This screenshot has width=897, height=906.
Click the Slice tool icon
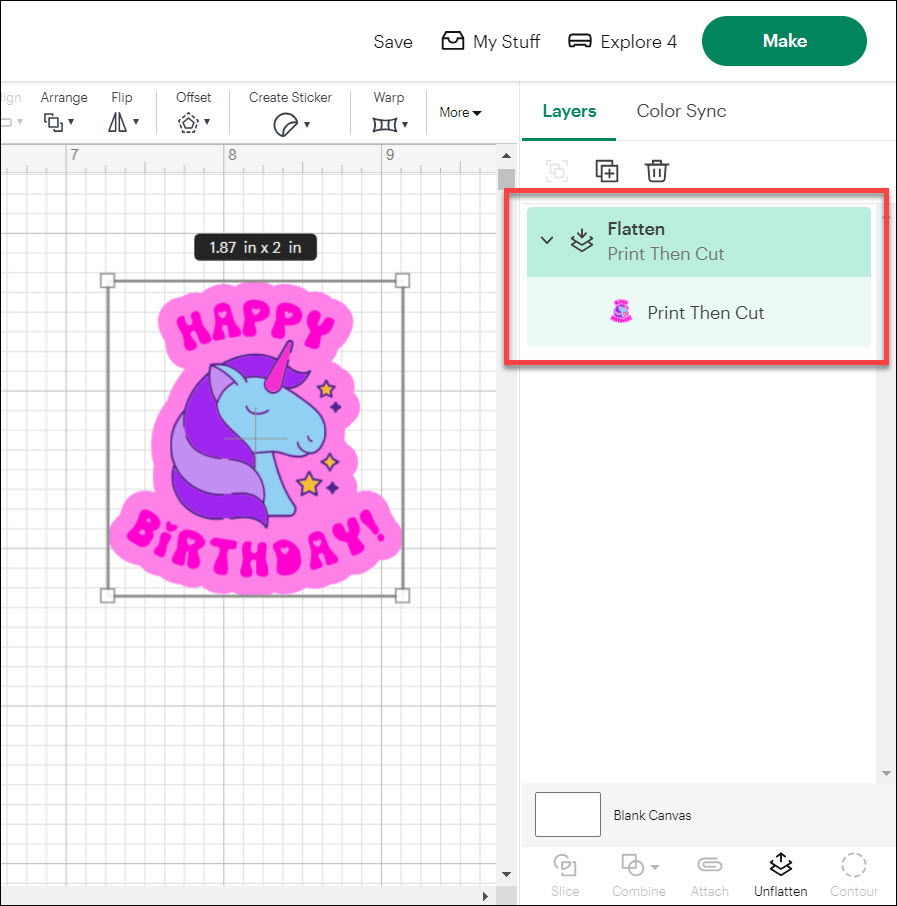[x=565, y=865]
